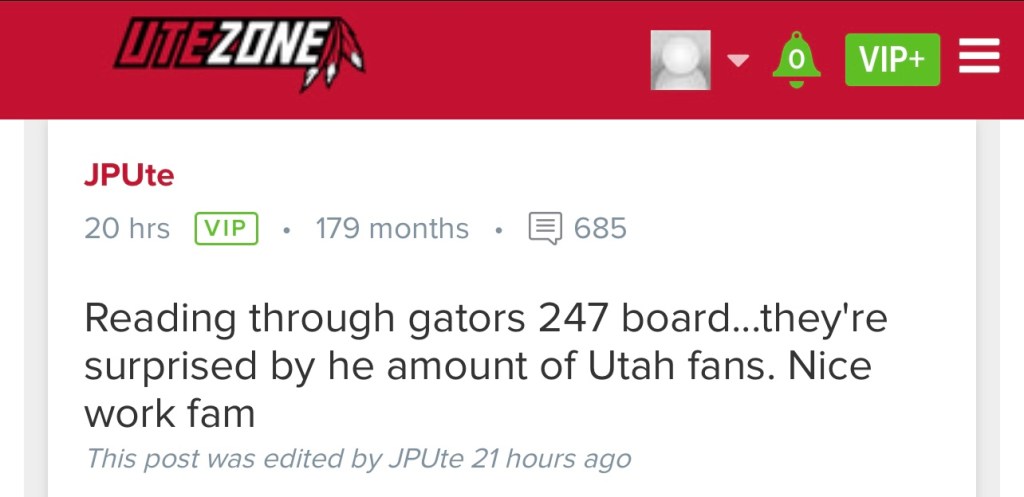The height and width of the screenshot is (497, 1024).
Task: Click the 179 months membership label
Action: [x=392, y=228]
